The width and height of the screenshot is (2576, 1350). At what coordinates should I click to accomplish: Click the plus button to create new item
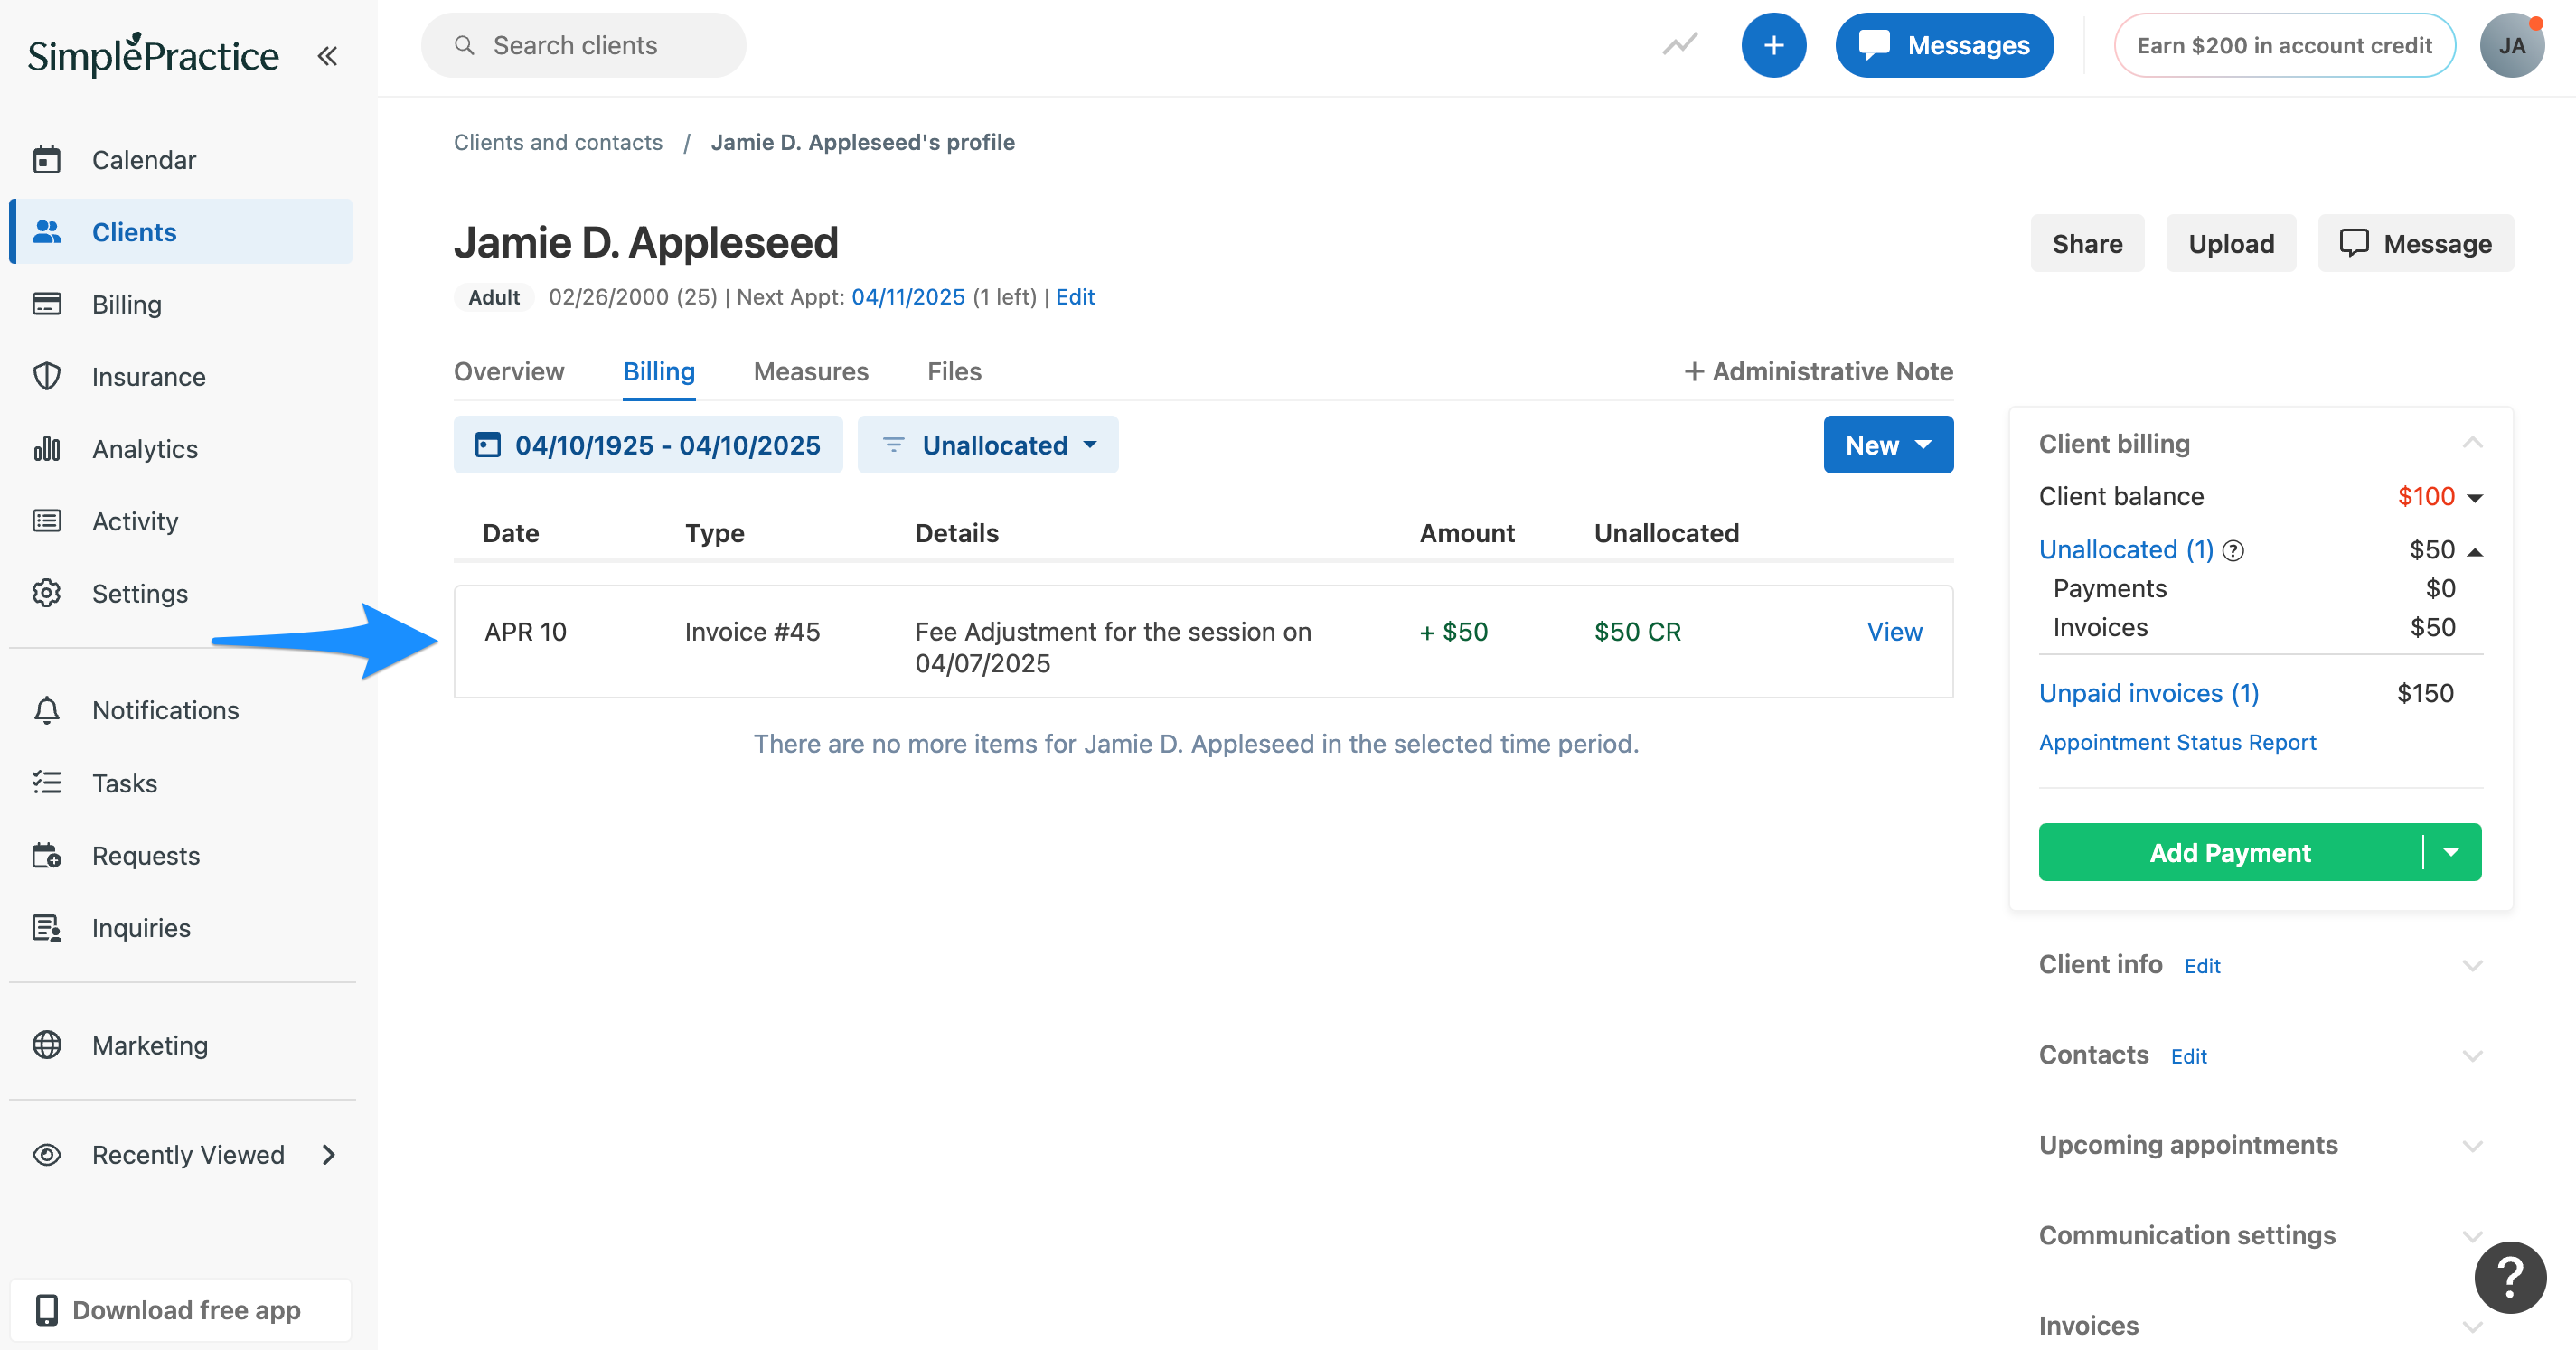coord(1774,45)
